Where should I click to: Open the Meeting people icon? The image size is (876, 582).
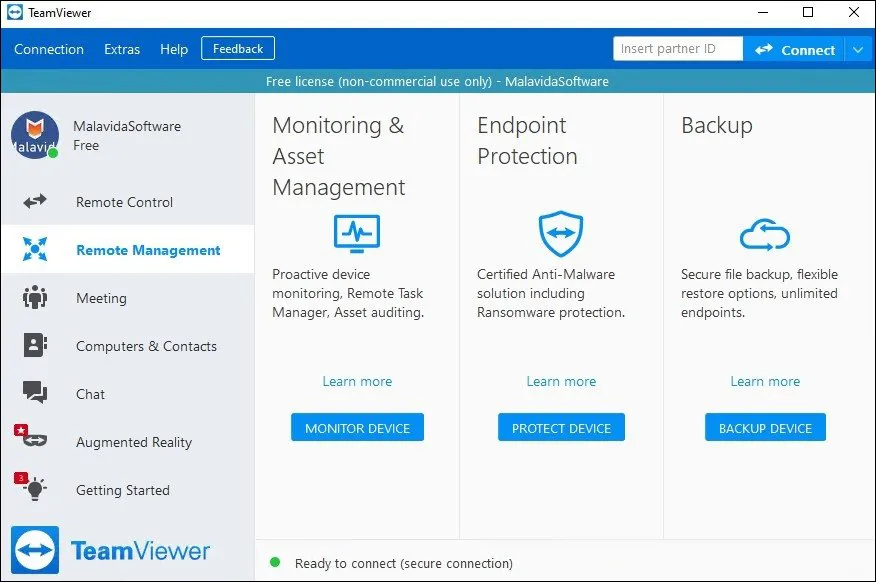pos(35,298)
